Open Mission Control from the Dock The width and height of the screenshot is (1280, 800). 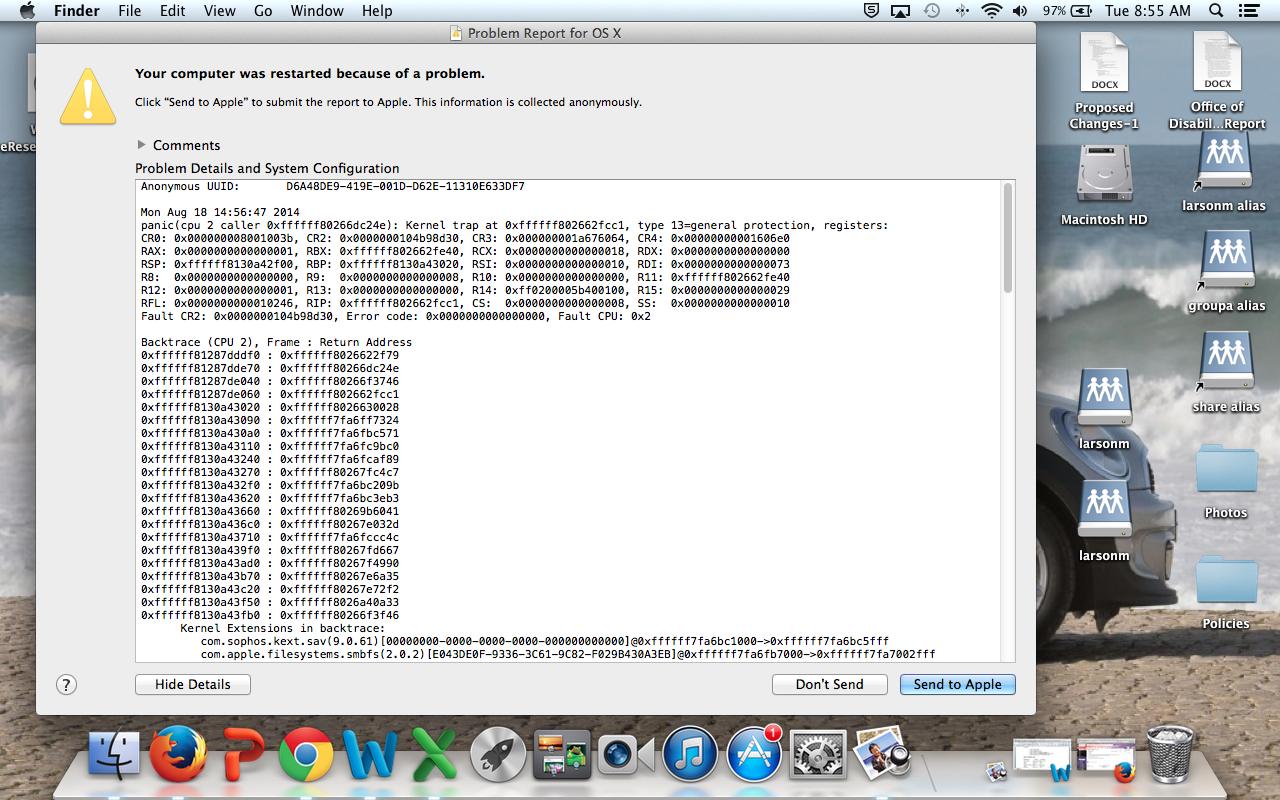[x=562, y=755]
